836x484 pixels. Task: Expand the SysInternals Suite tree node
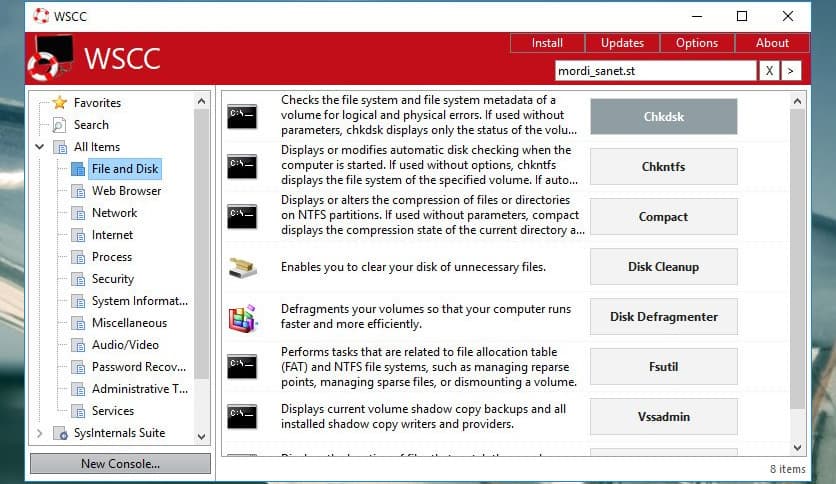coord(39,433)
